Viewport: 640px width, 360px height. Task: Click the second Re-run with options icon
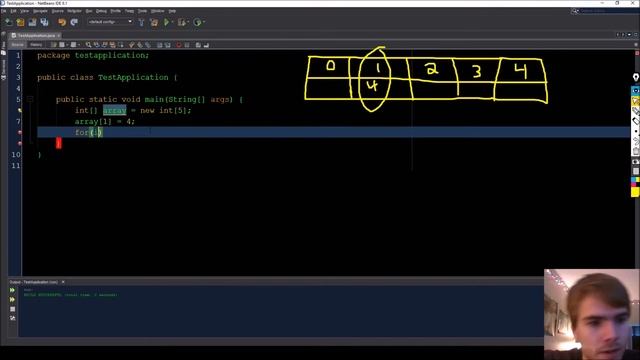coord(12,300)
